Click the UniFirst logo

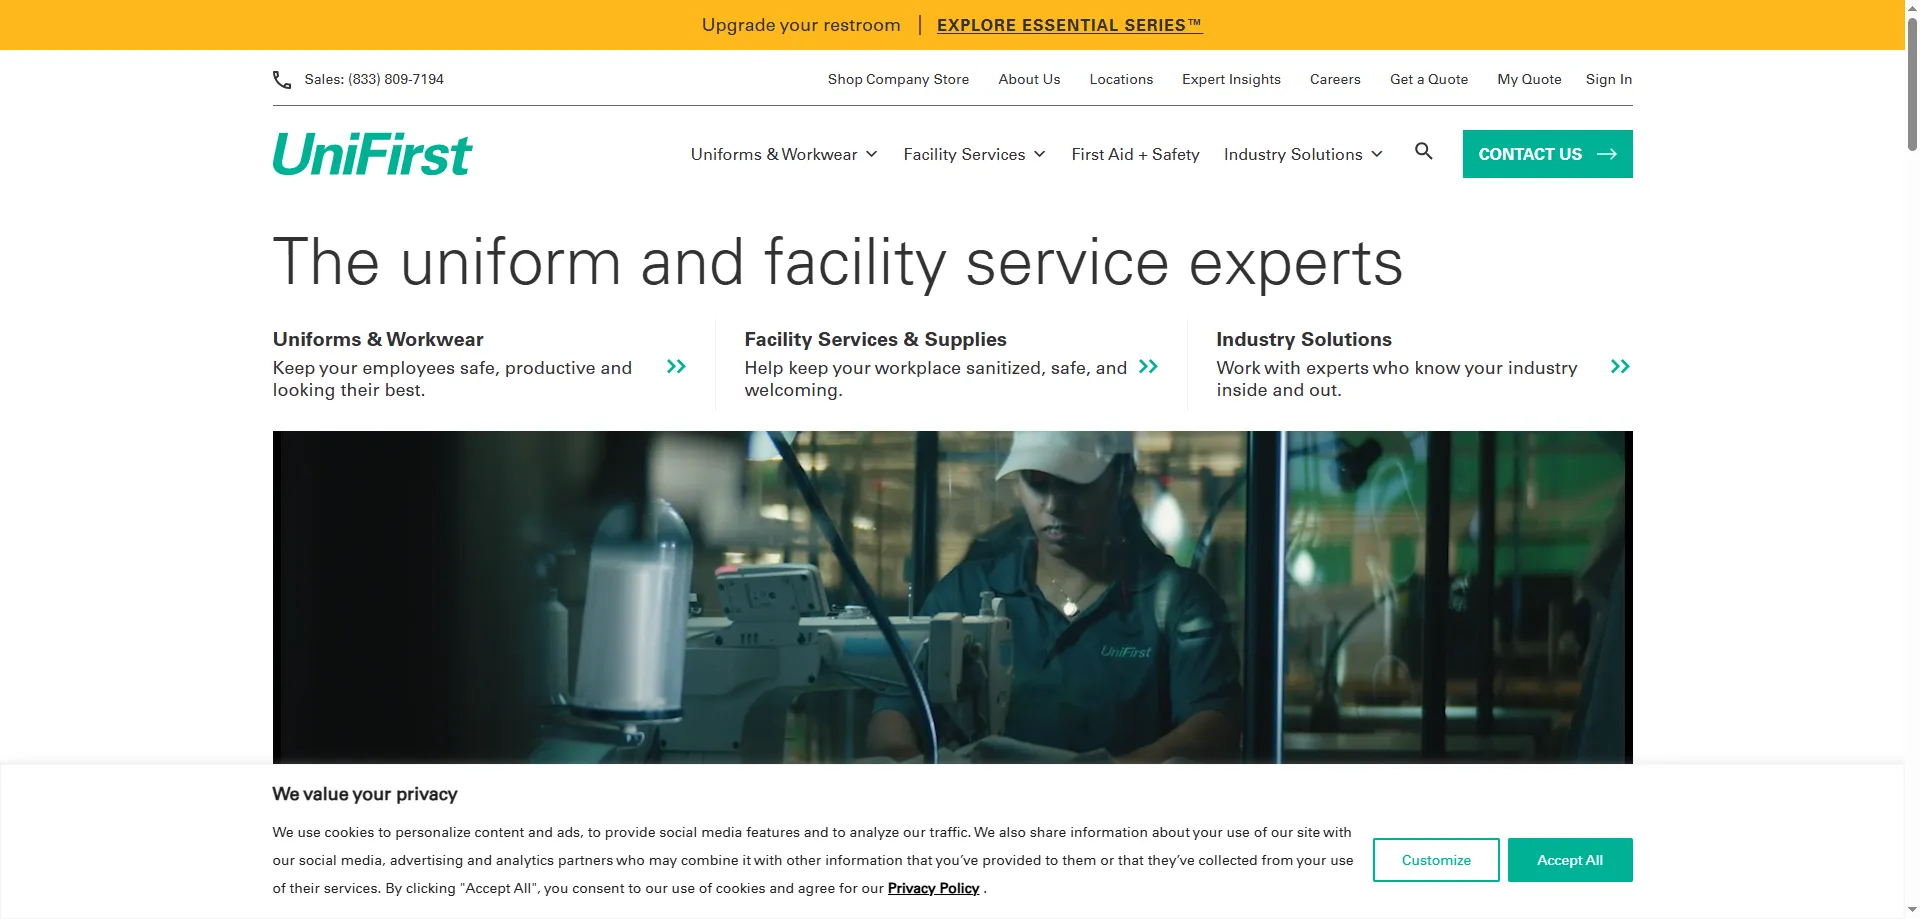click(372, 154)
